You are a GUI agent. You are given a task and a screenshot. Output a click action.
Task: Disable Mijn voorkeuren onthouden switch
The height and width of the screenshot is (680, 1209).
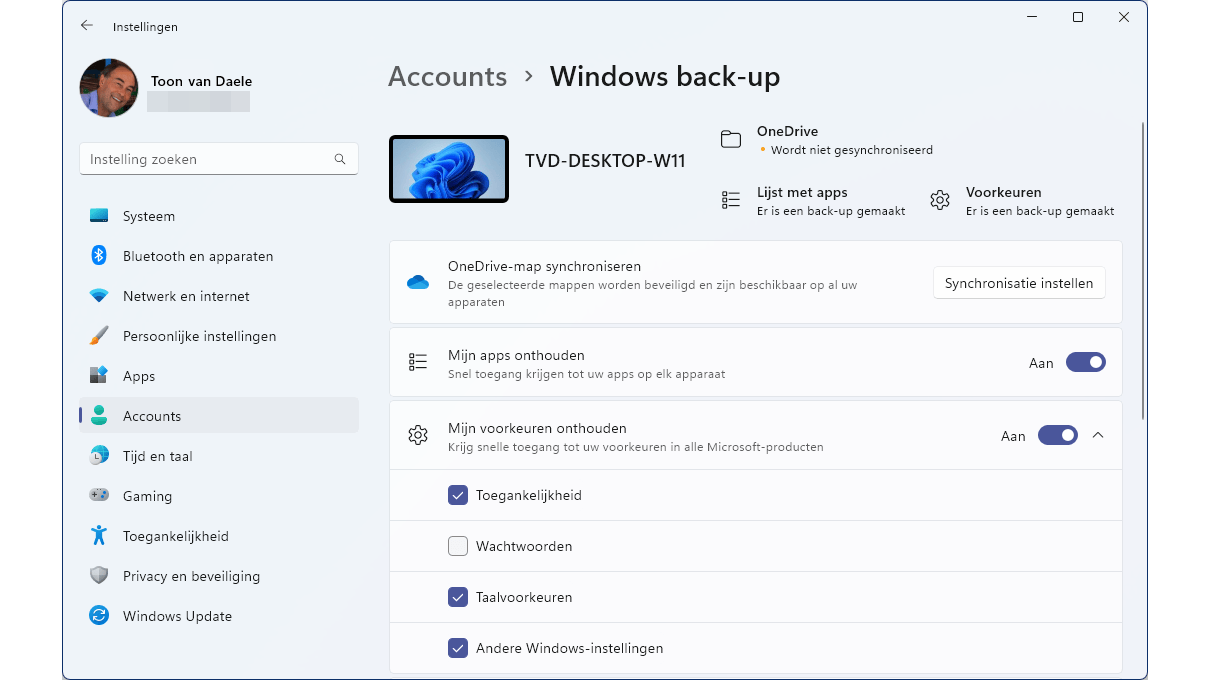click(1057, 436)
